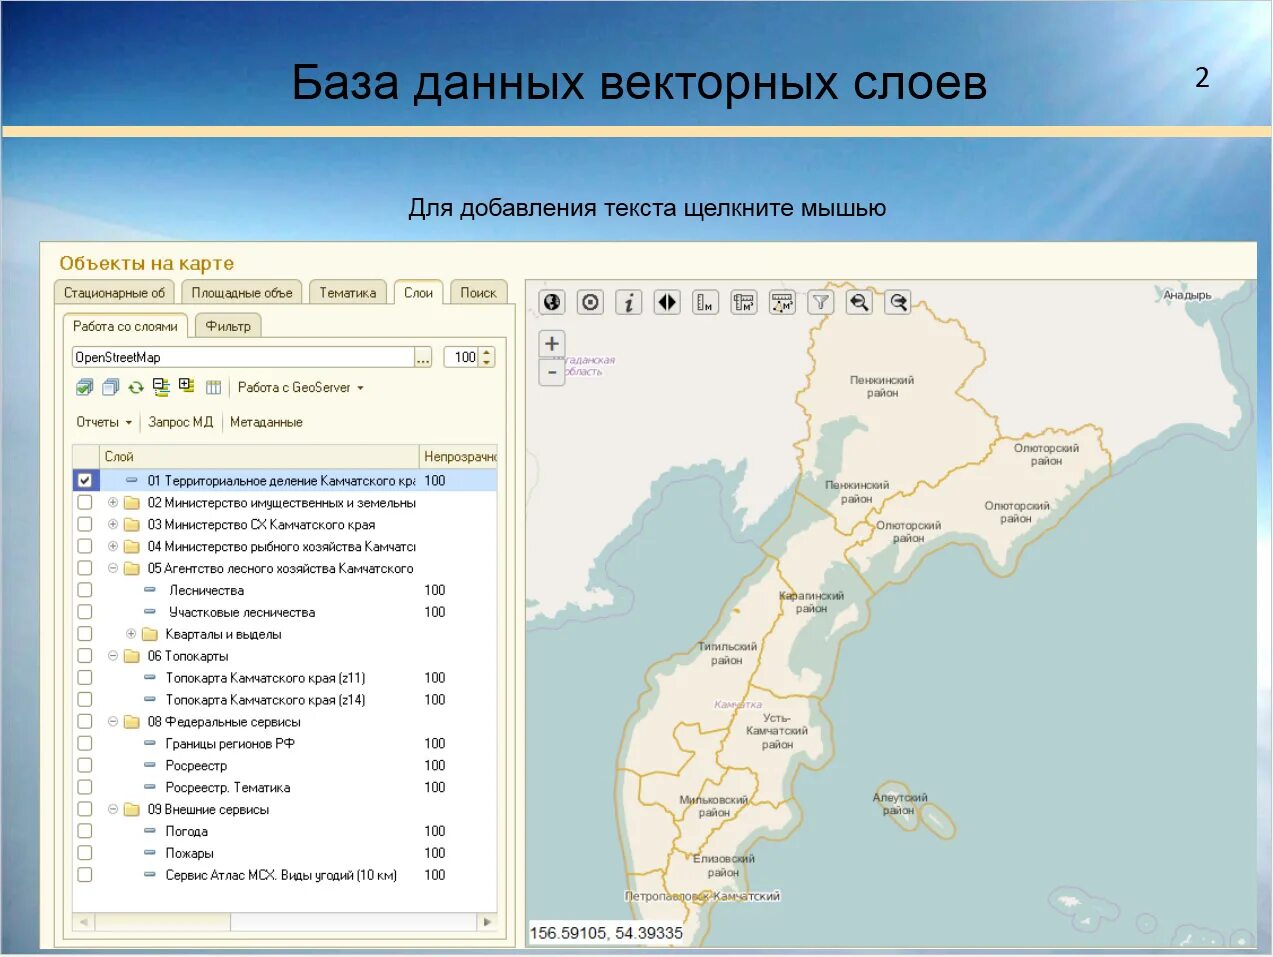1273x957 pixels.
Task: Click the globe full-extent map icon
Action: [x=552, y=302]
